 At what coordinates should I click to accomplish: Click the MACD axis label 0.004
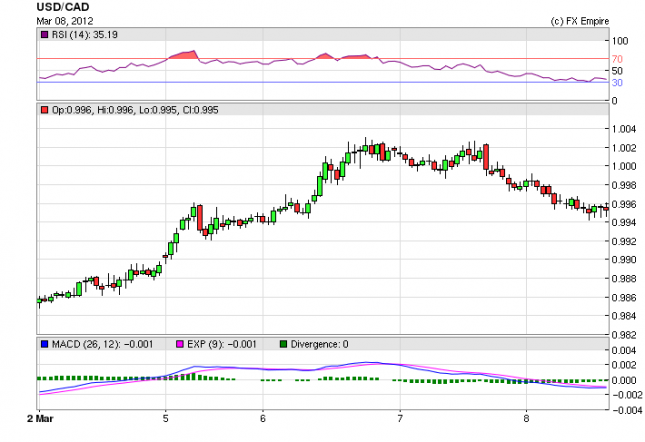tap(624, 350)
